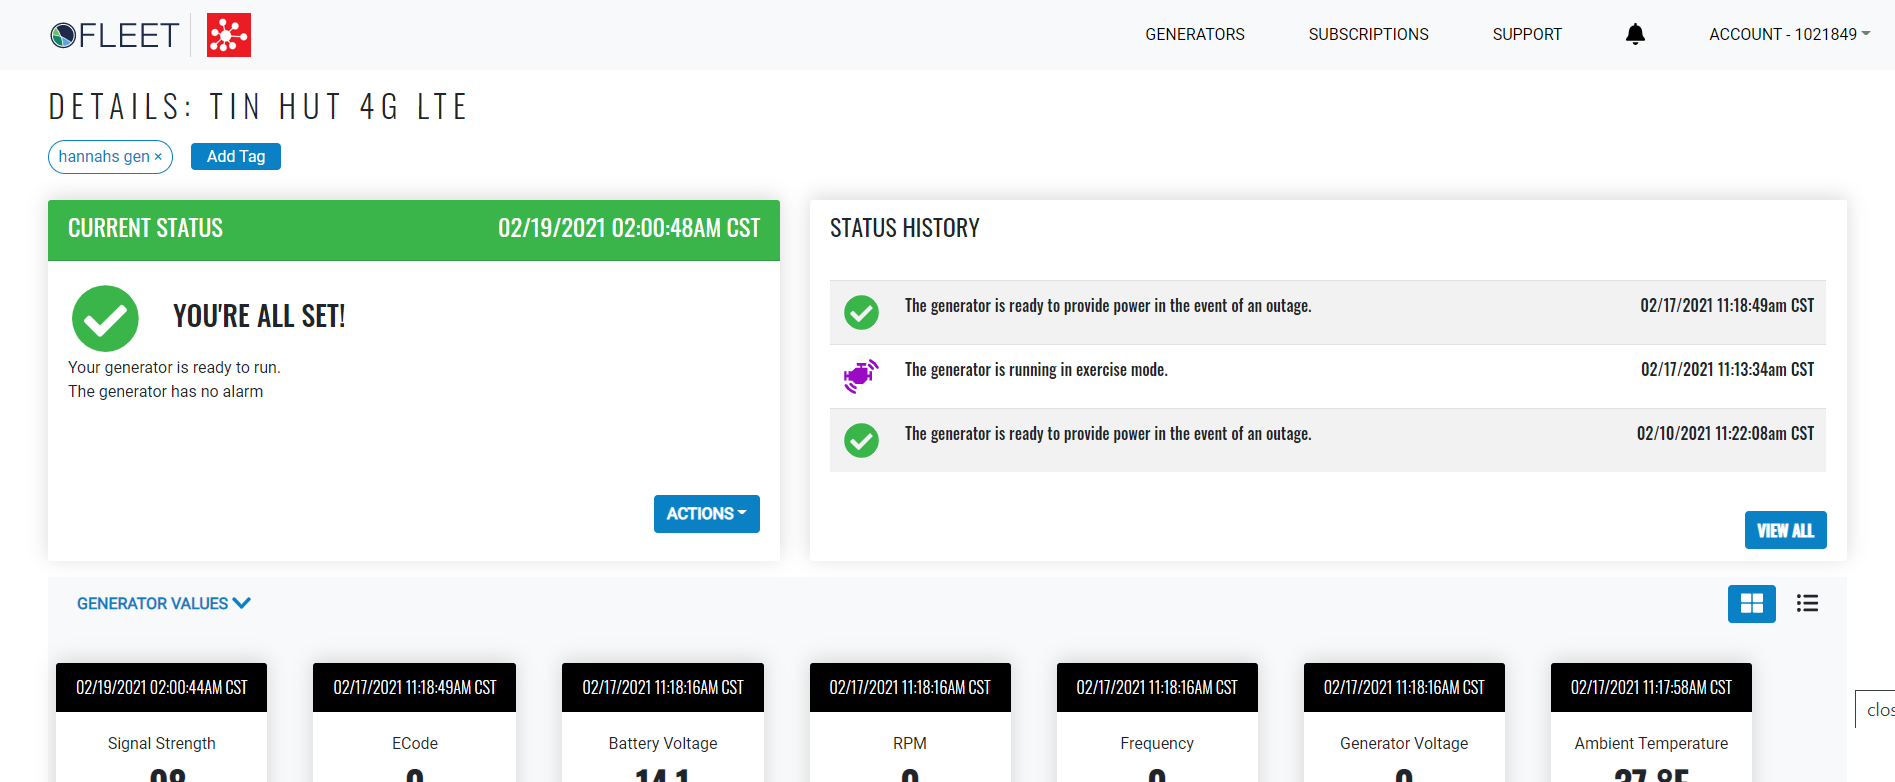Click the red network hub icon
This screenshot has width=1895, height=782.
tap(229, 35)
